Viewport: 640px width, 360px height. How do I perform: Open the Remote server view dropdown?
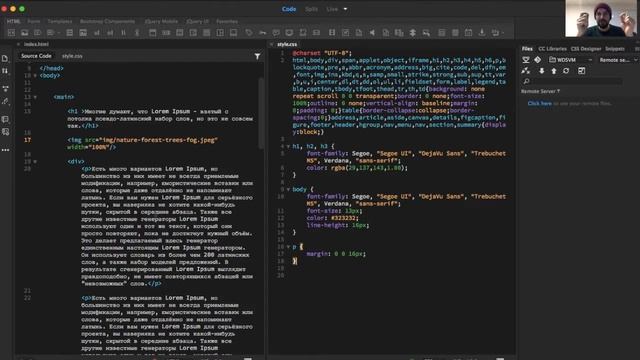click(x=618, y=60)
